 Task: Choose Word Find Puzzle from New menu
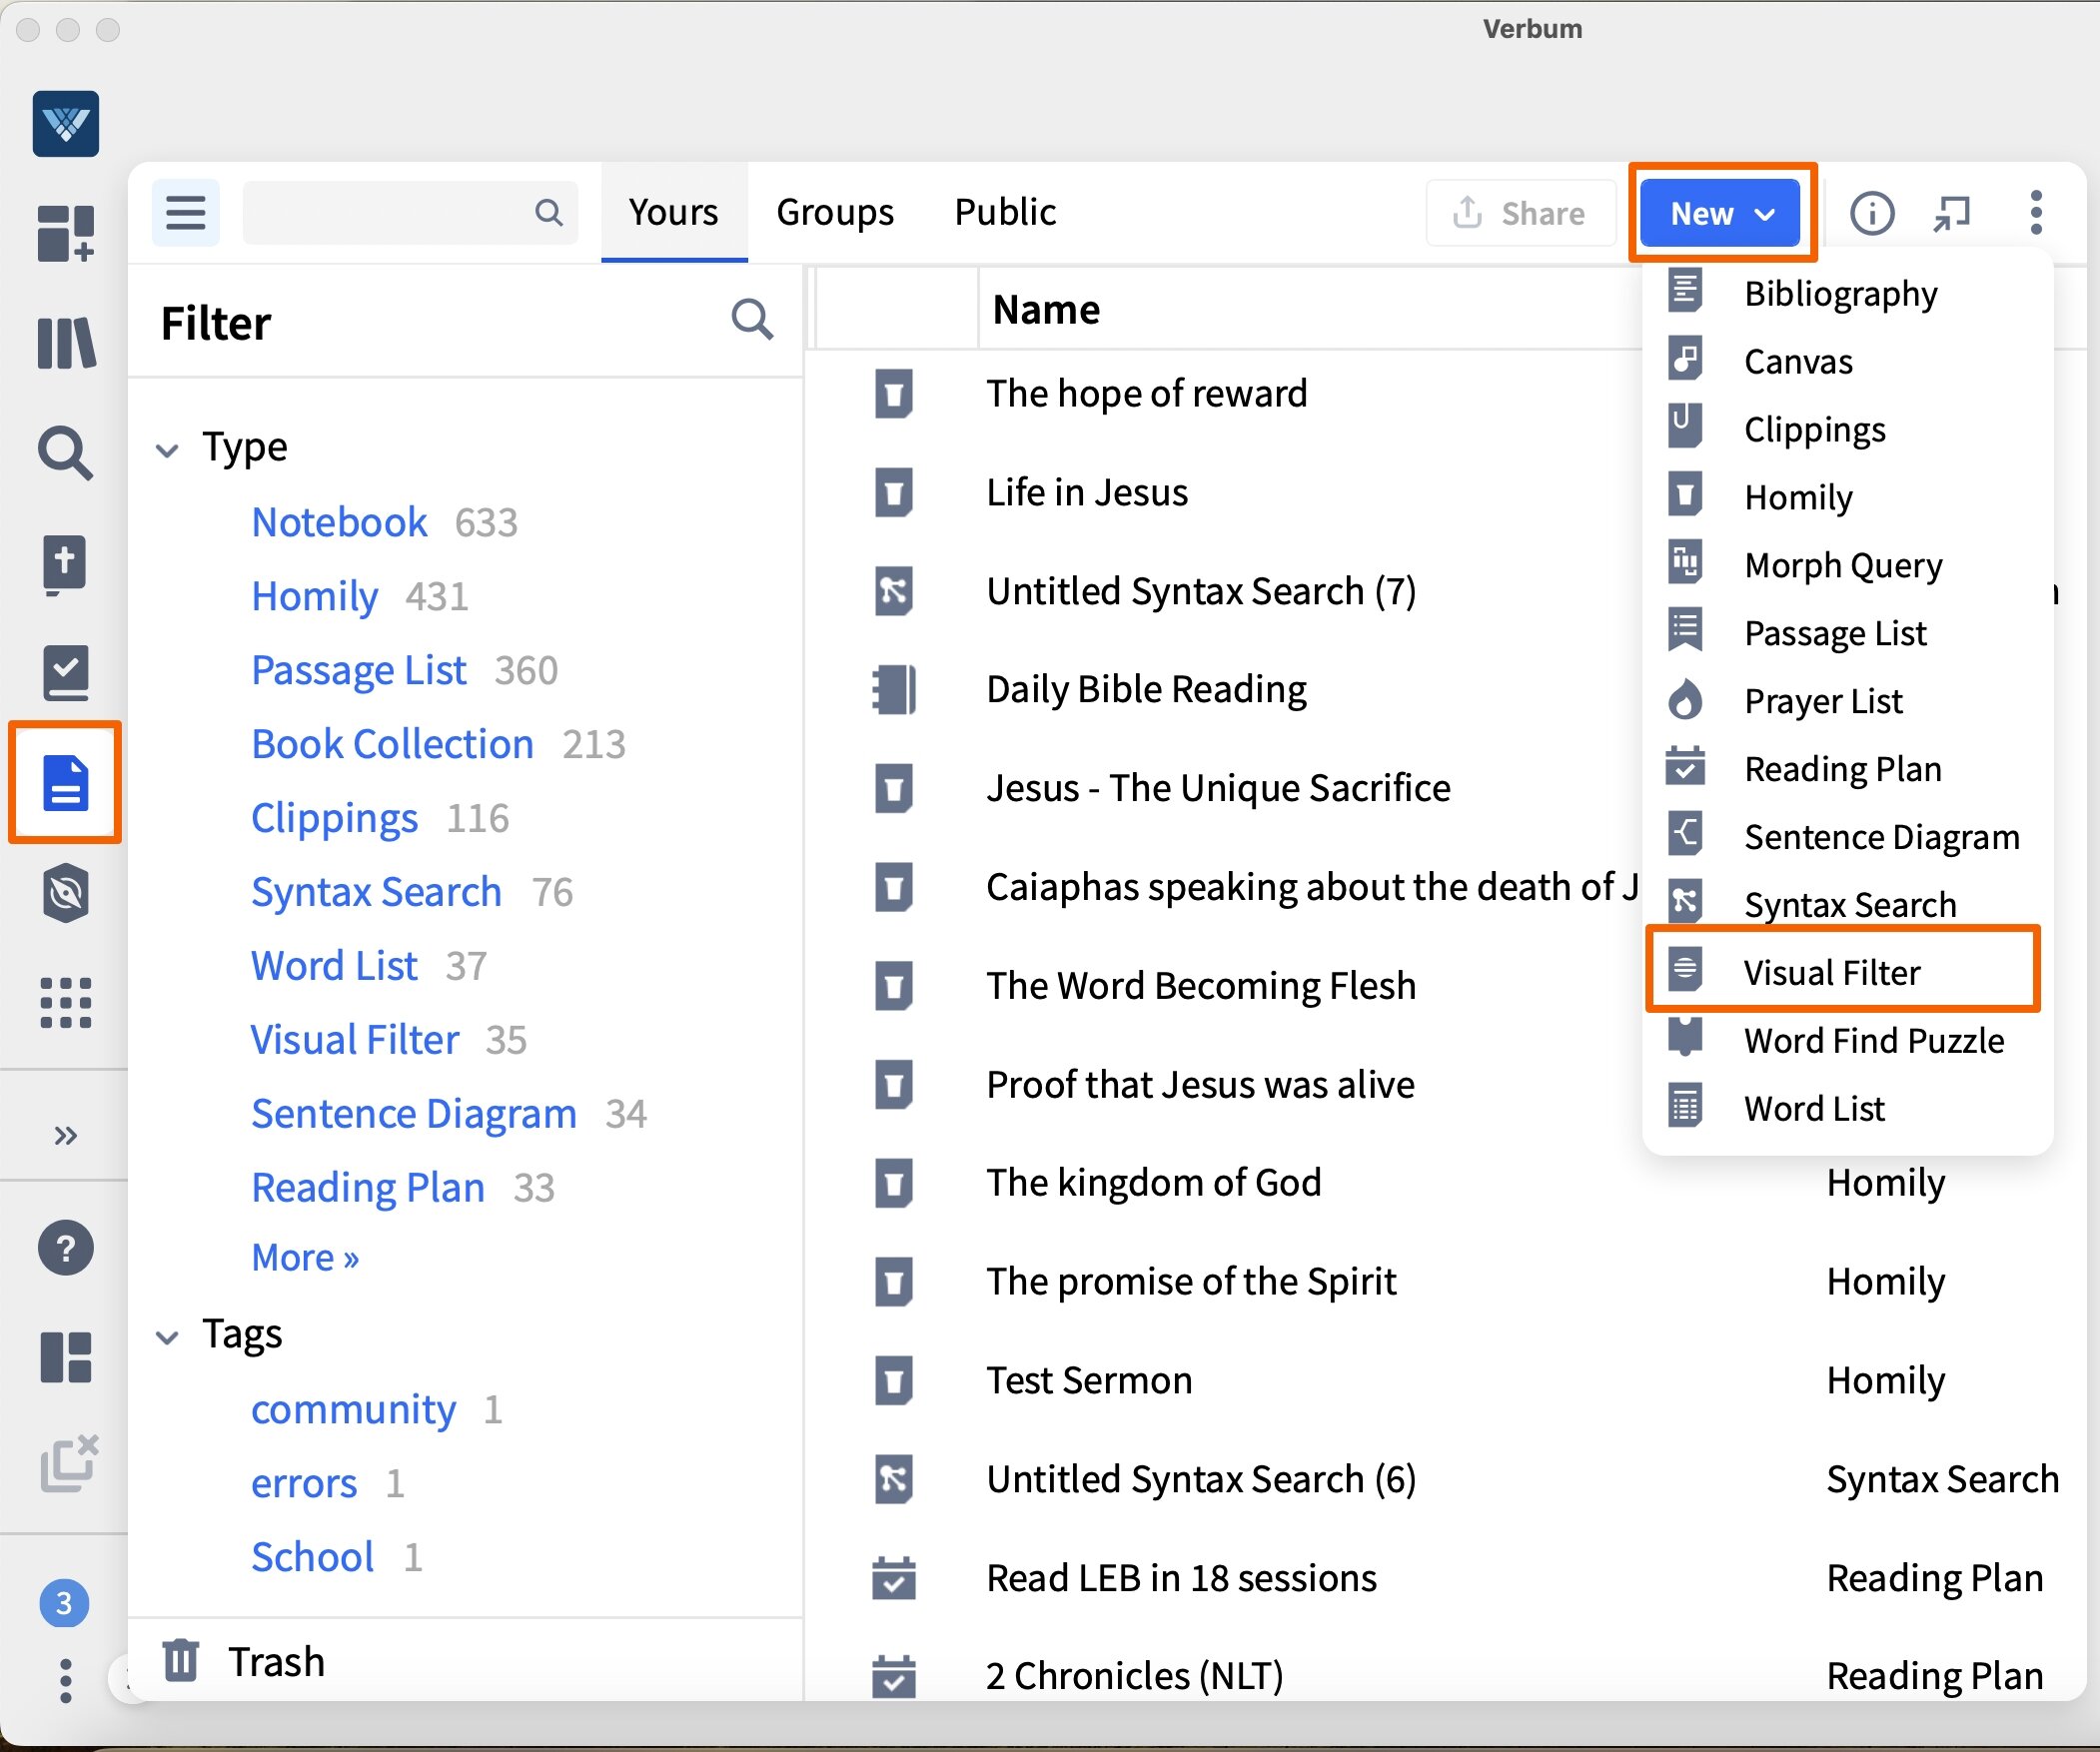[x=1846, y=1041]
